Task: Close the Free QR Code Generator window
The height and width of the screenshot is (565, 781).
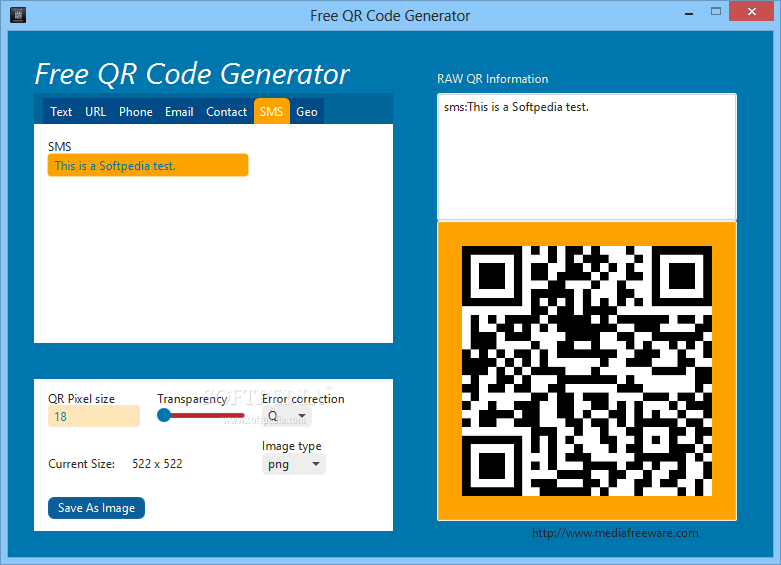Action: (x=752, y=11)
